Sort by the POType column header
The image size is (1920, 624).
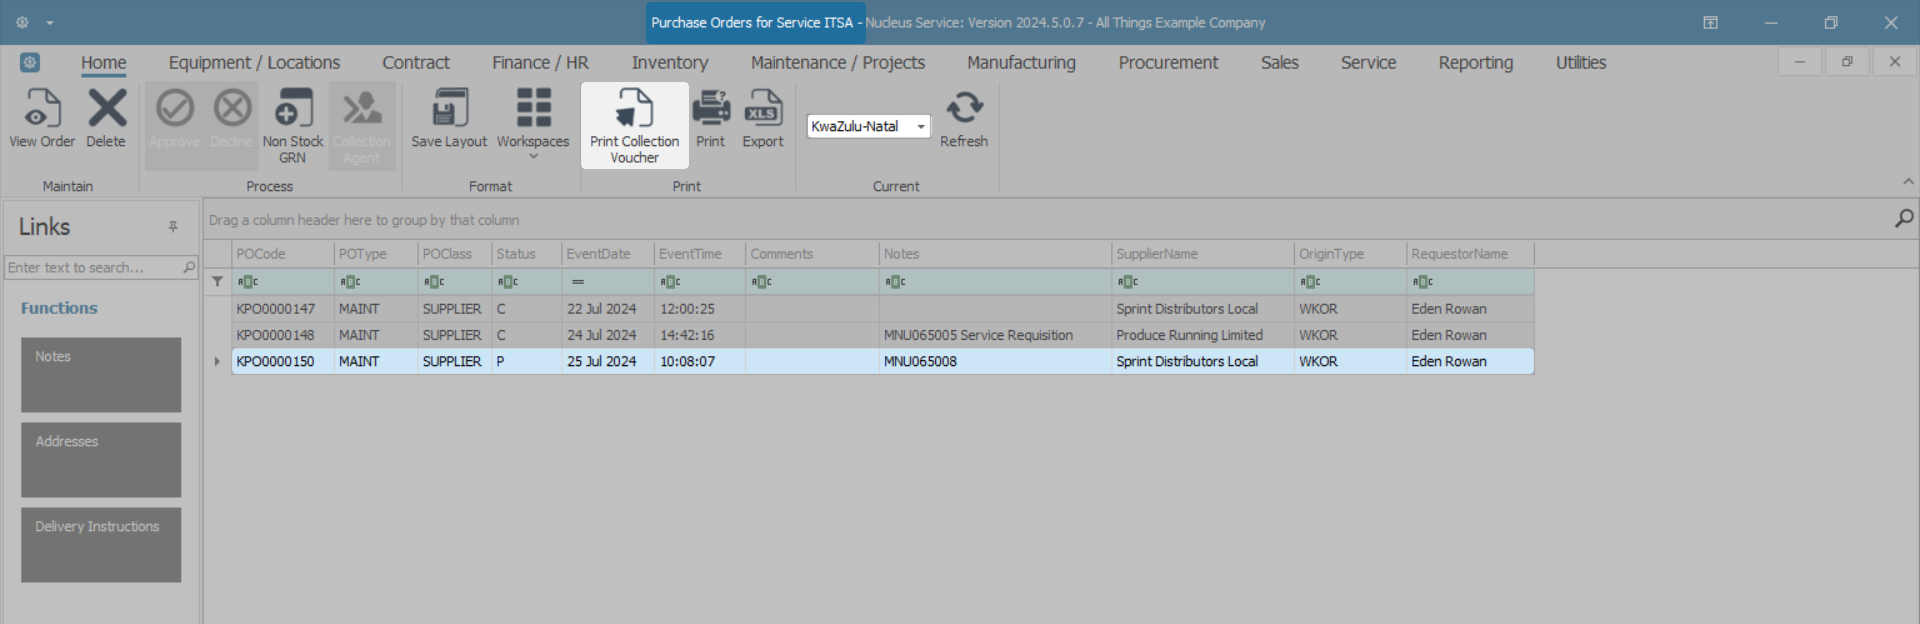(x=375, y=254)
